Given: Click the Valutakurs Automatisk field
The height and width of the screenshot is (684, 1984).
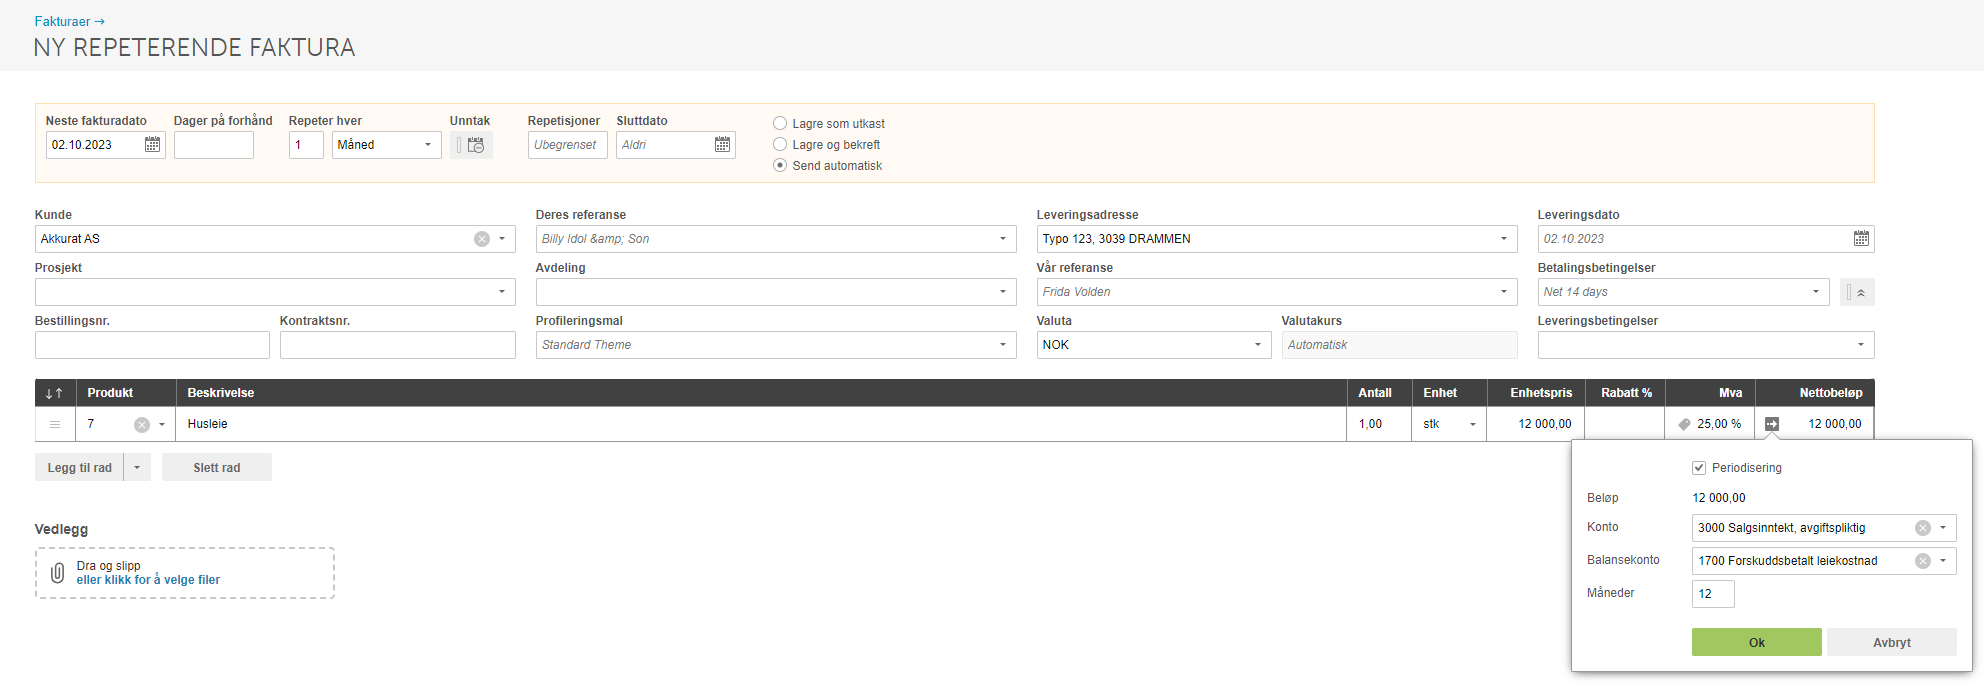Looking at the screenshot, I should (x=1399, y=345).
